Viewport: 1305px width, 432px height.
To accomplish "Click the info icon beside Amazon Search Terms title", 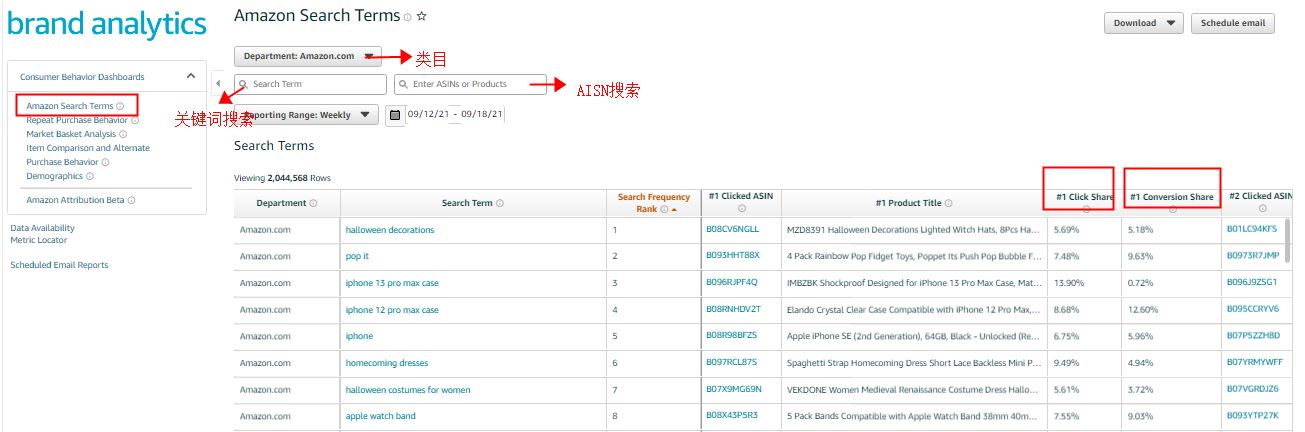I will [407, 17].
